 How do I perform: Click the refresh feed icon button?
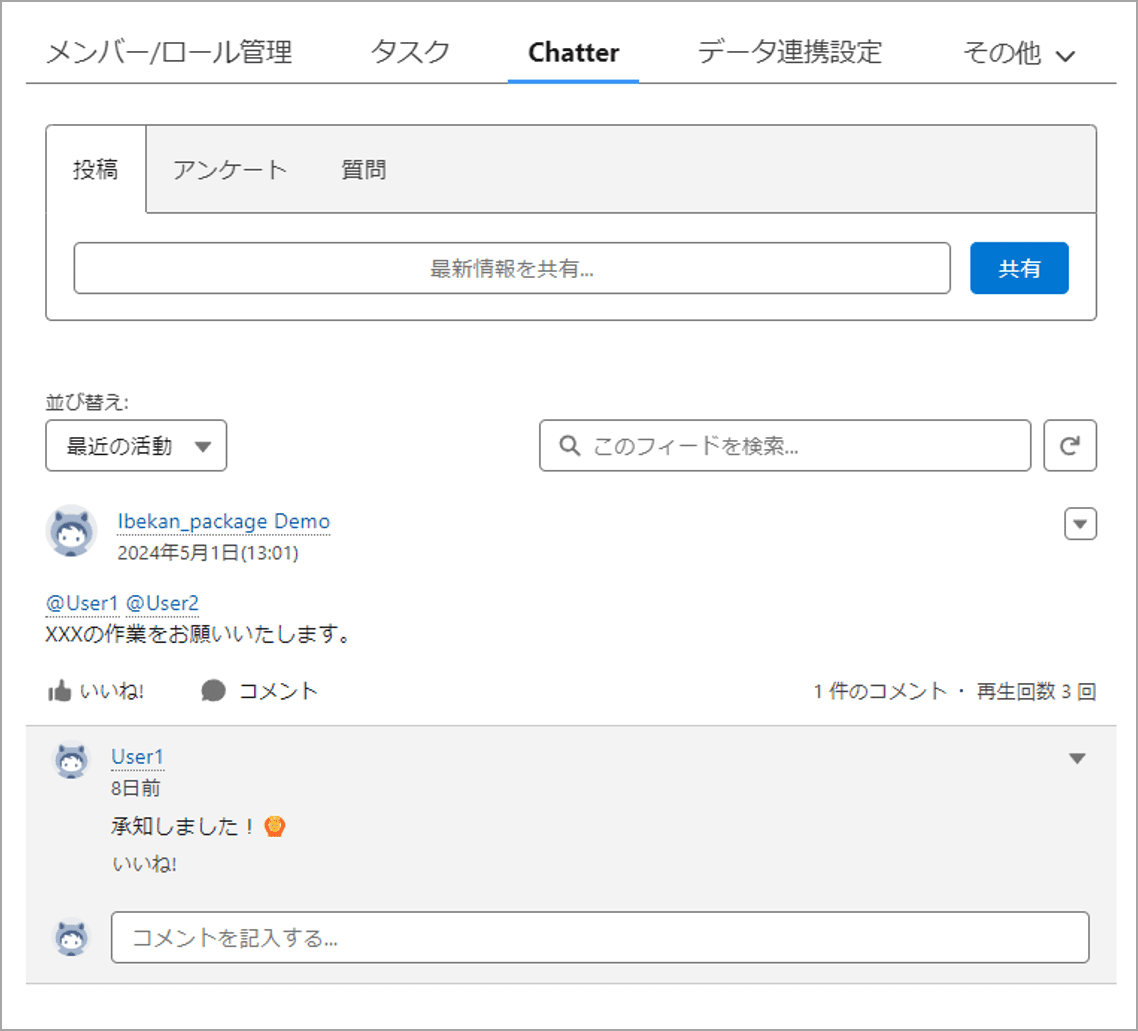tap(1070, 446)
